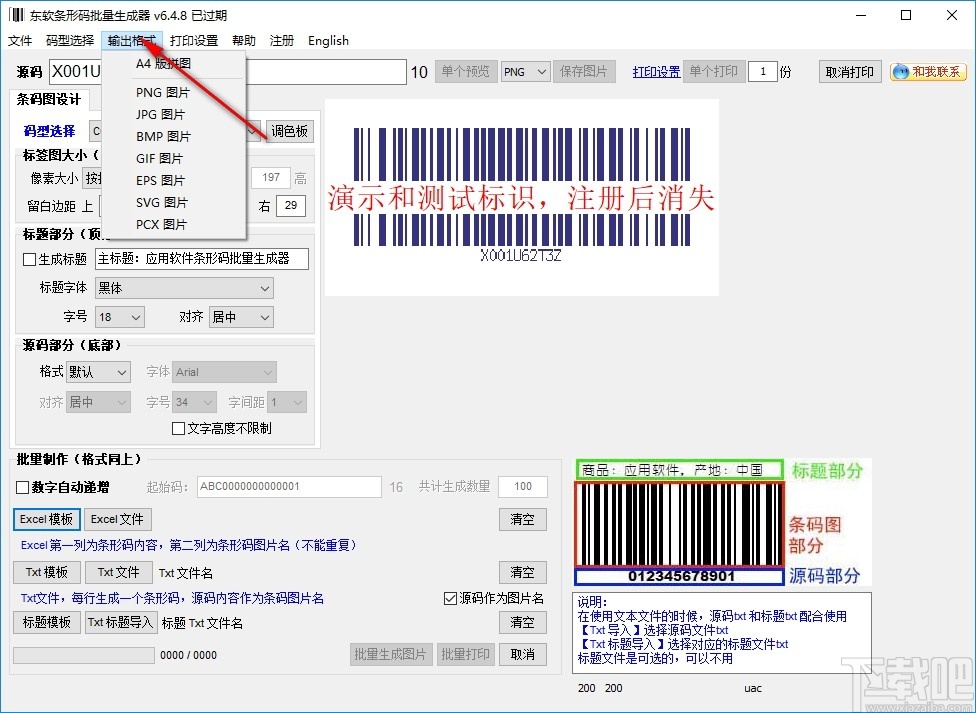Click 清空 button beside 标题 Txt 文件名

pos(523,622)
